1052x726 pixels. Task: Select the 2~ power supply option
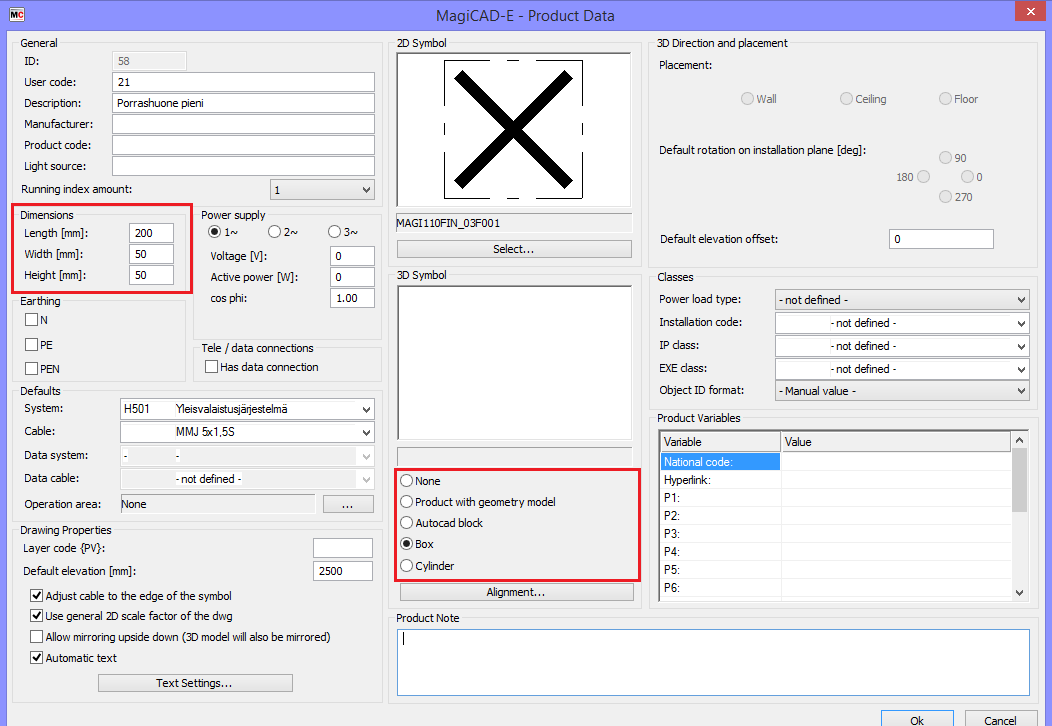[274, 231]
